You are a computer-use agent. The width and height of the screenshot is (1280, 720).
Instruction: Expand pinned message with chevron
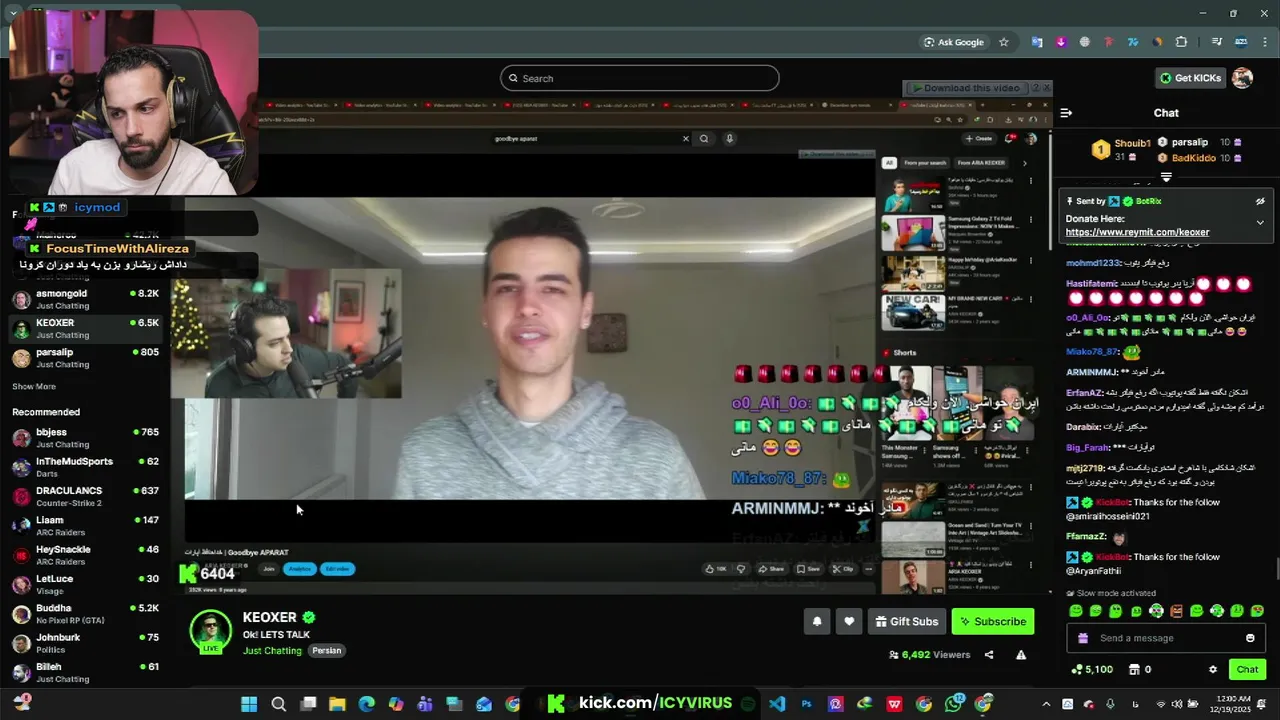point(1260,222)
